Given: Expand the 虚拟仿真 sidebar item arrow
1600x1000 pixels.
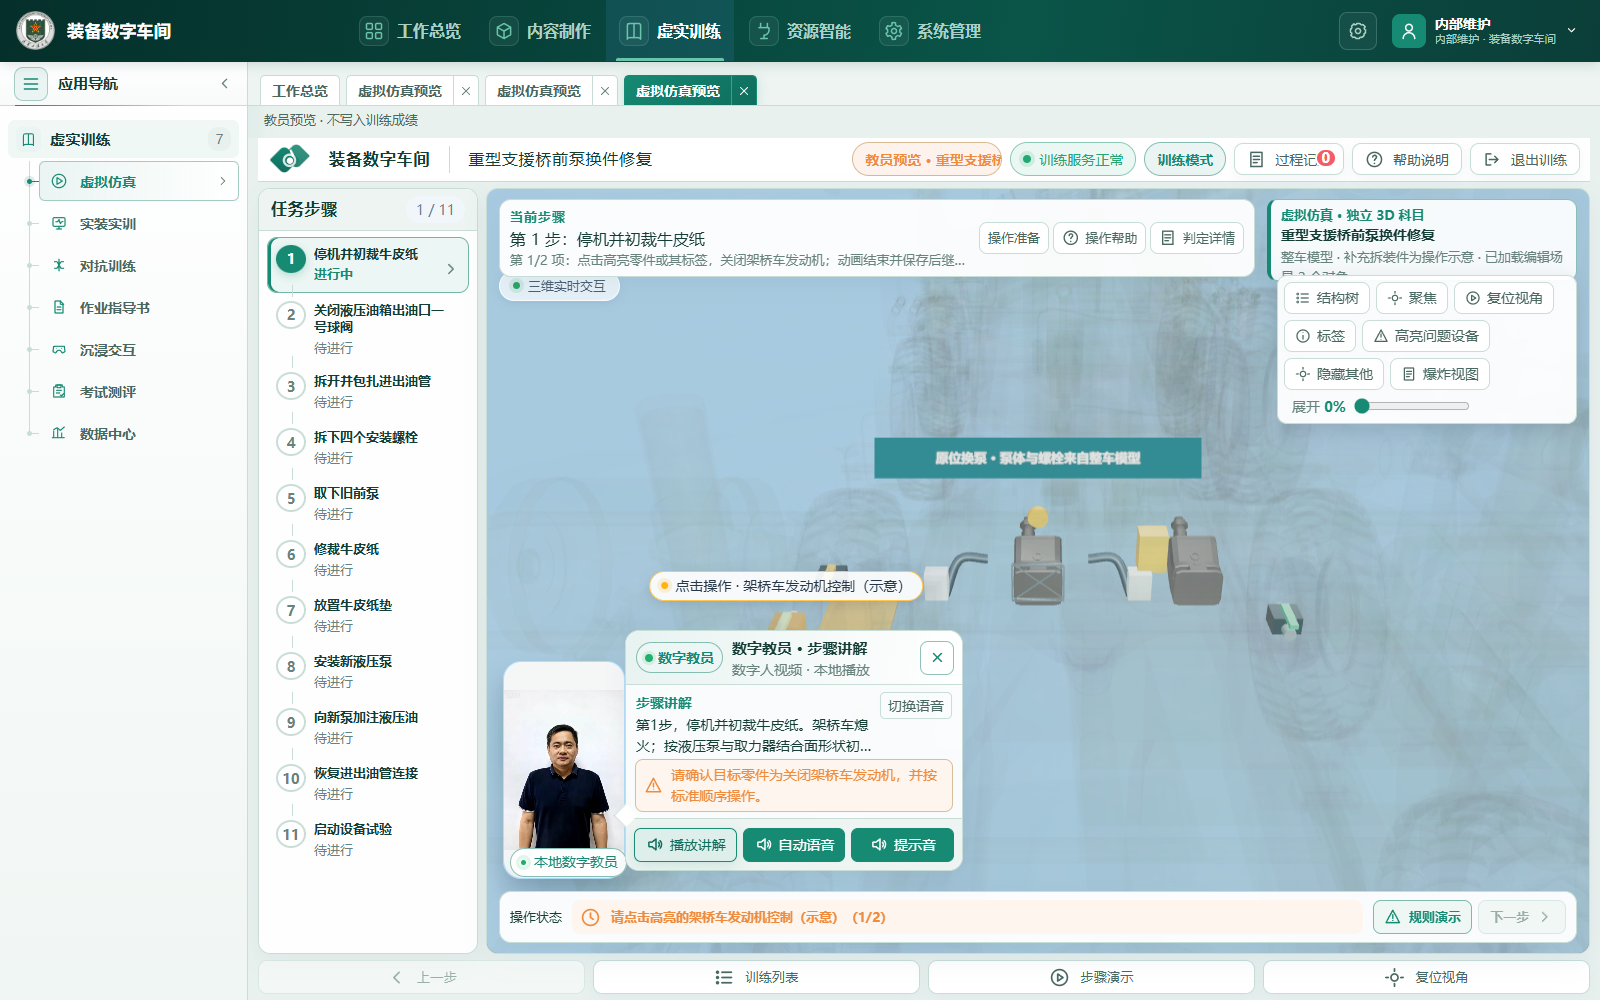Looking at the screenshot, I should point(222,181).
